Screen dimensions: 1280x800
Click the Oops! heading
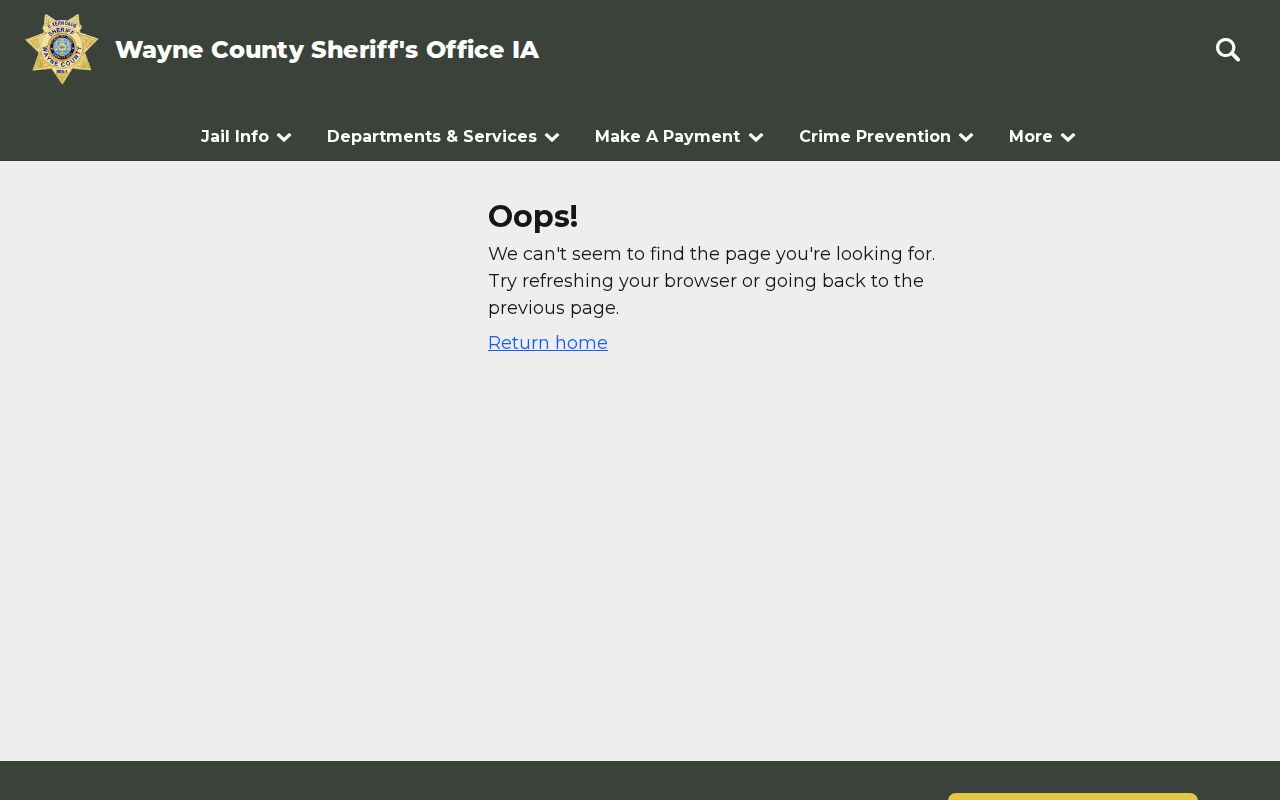tap(533, 216)
